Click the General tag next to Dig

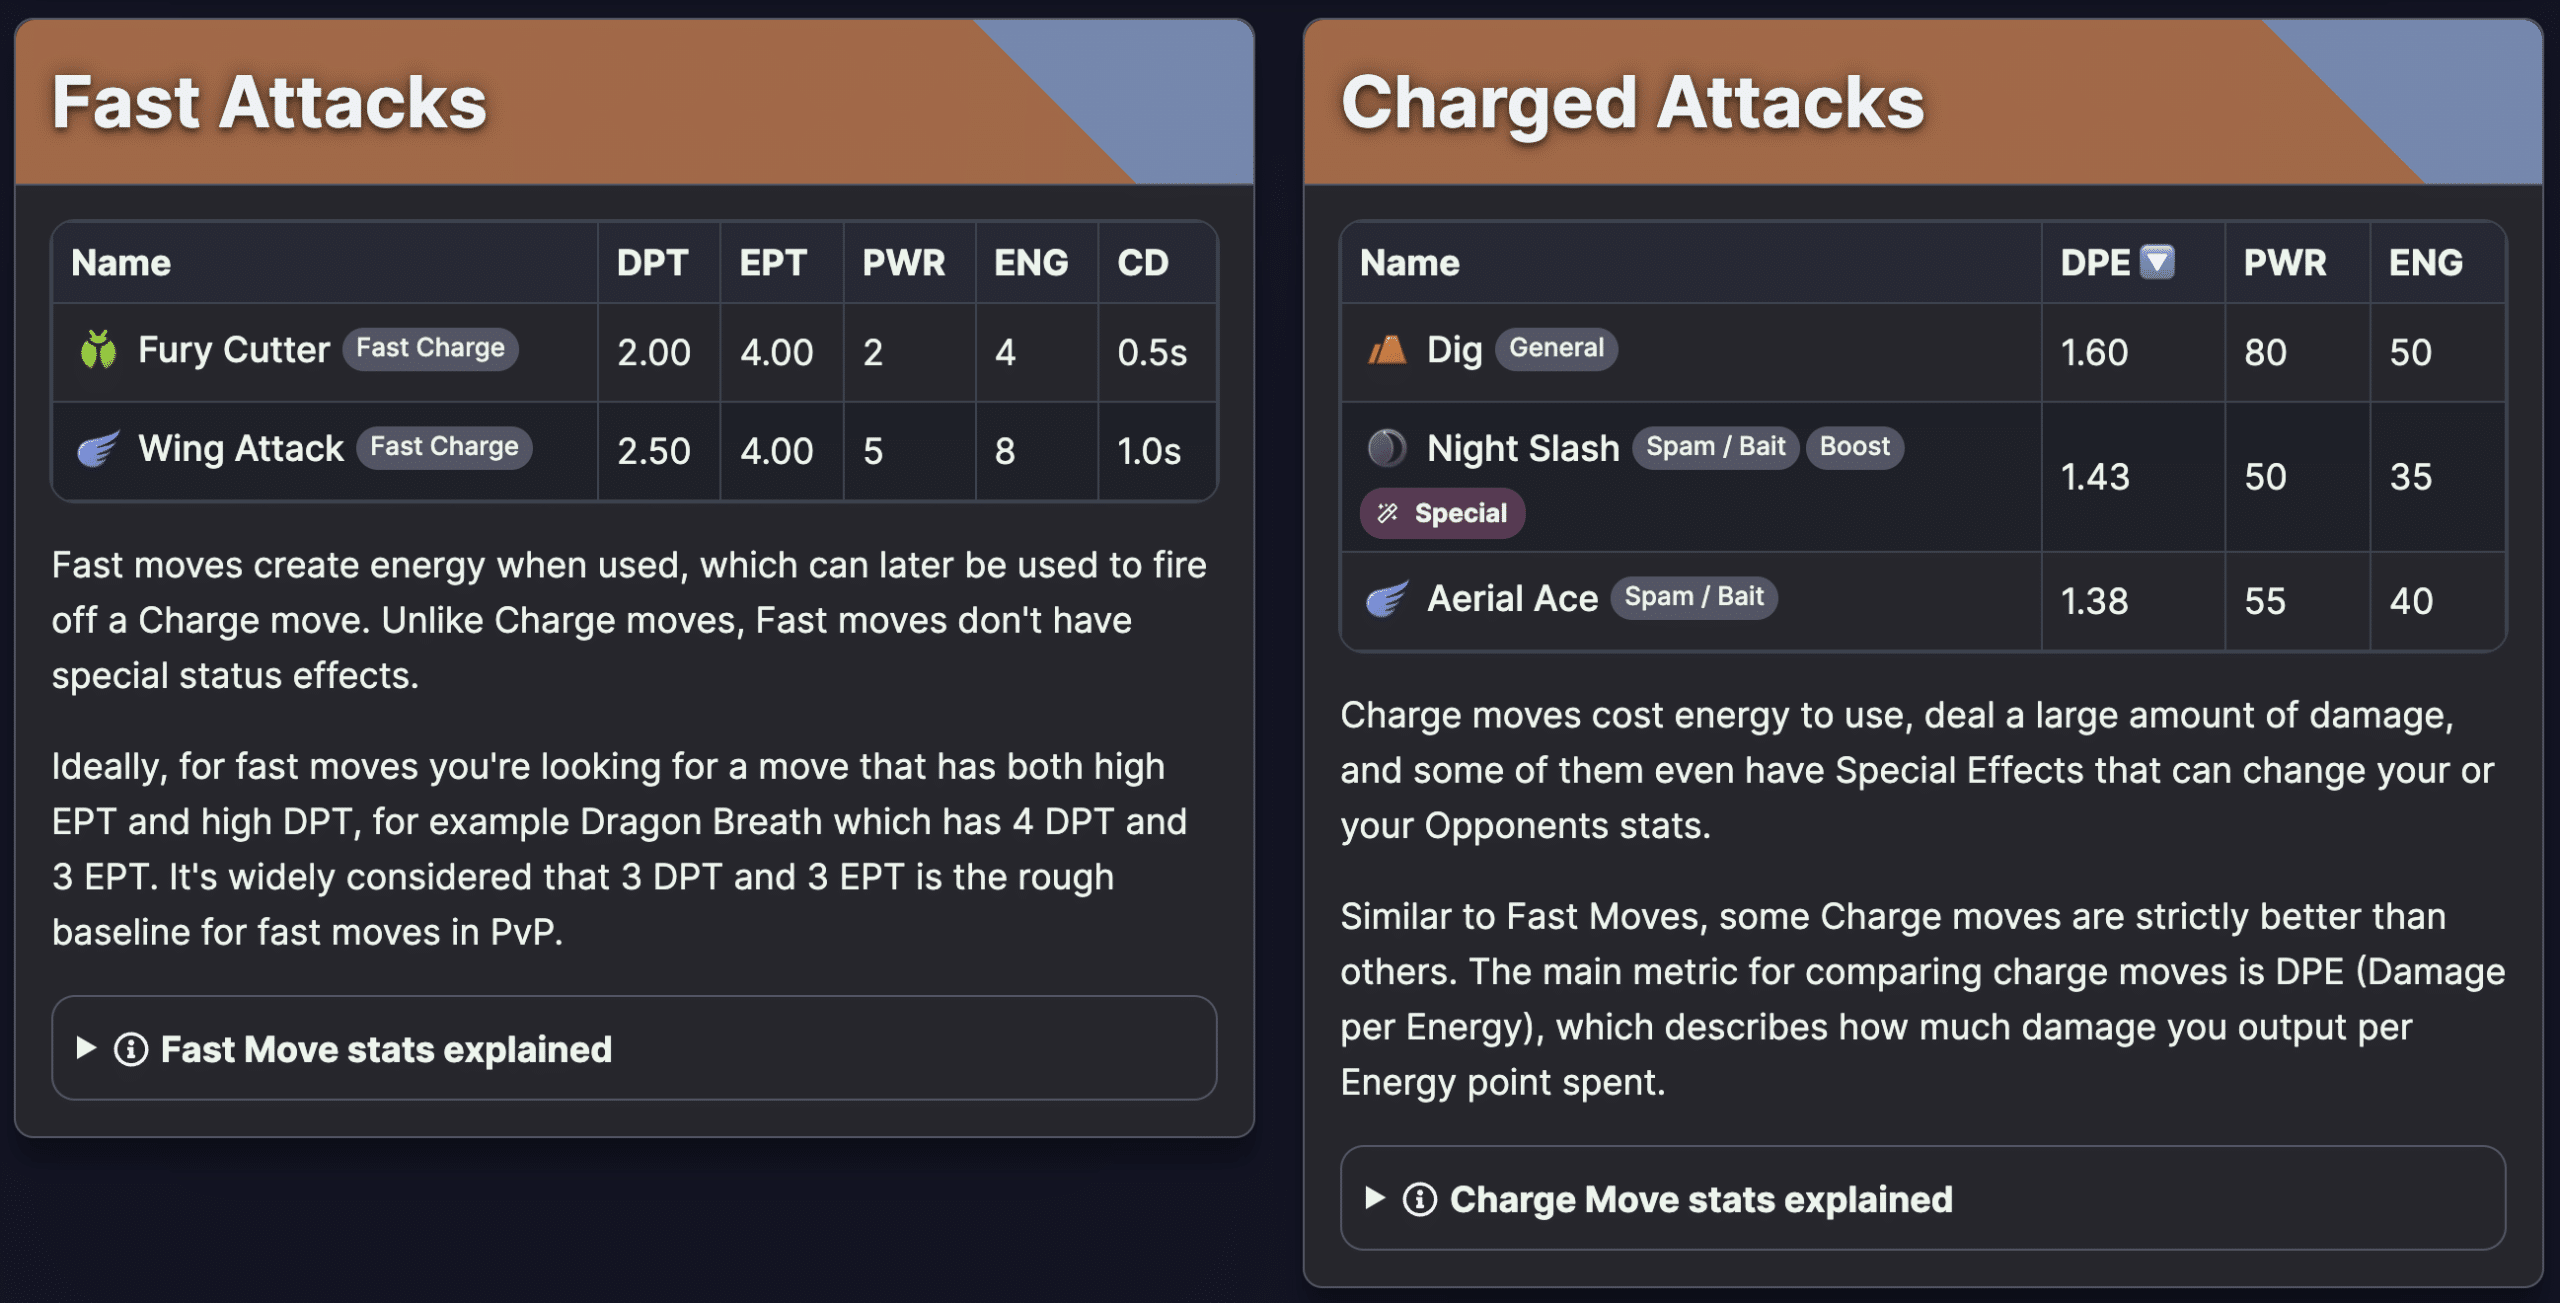pos(1556,349)
